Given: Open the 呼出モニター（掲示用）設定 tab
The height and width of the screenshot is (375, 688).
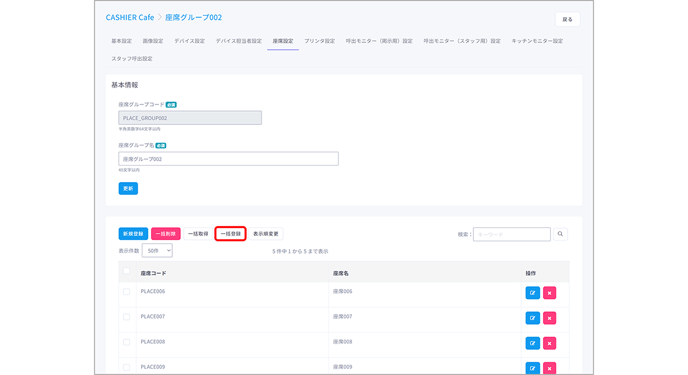Looking at the screenshot, I should (379, 41).
